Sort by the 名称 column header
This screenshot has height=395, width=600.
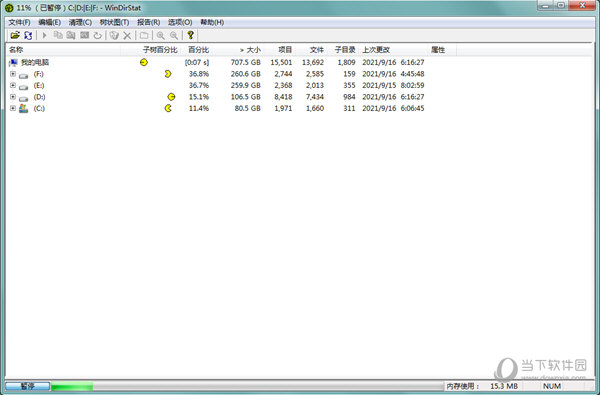pos(64,50)
